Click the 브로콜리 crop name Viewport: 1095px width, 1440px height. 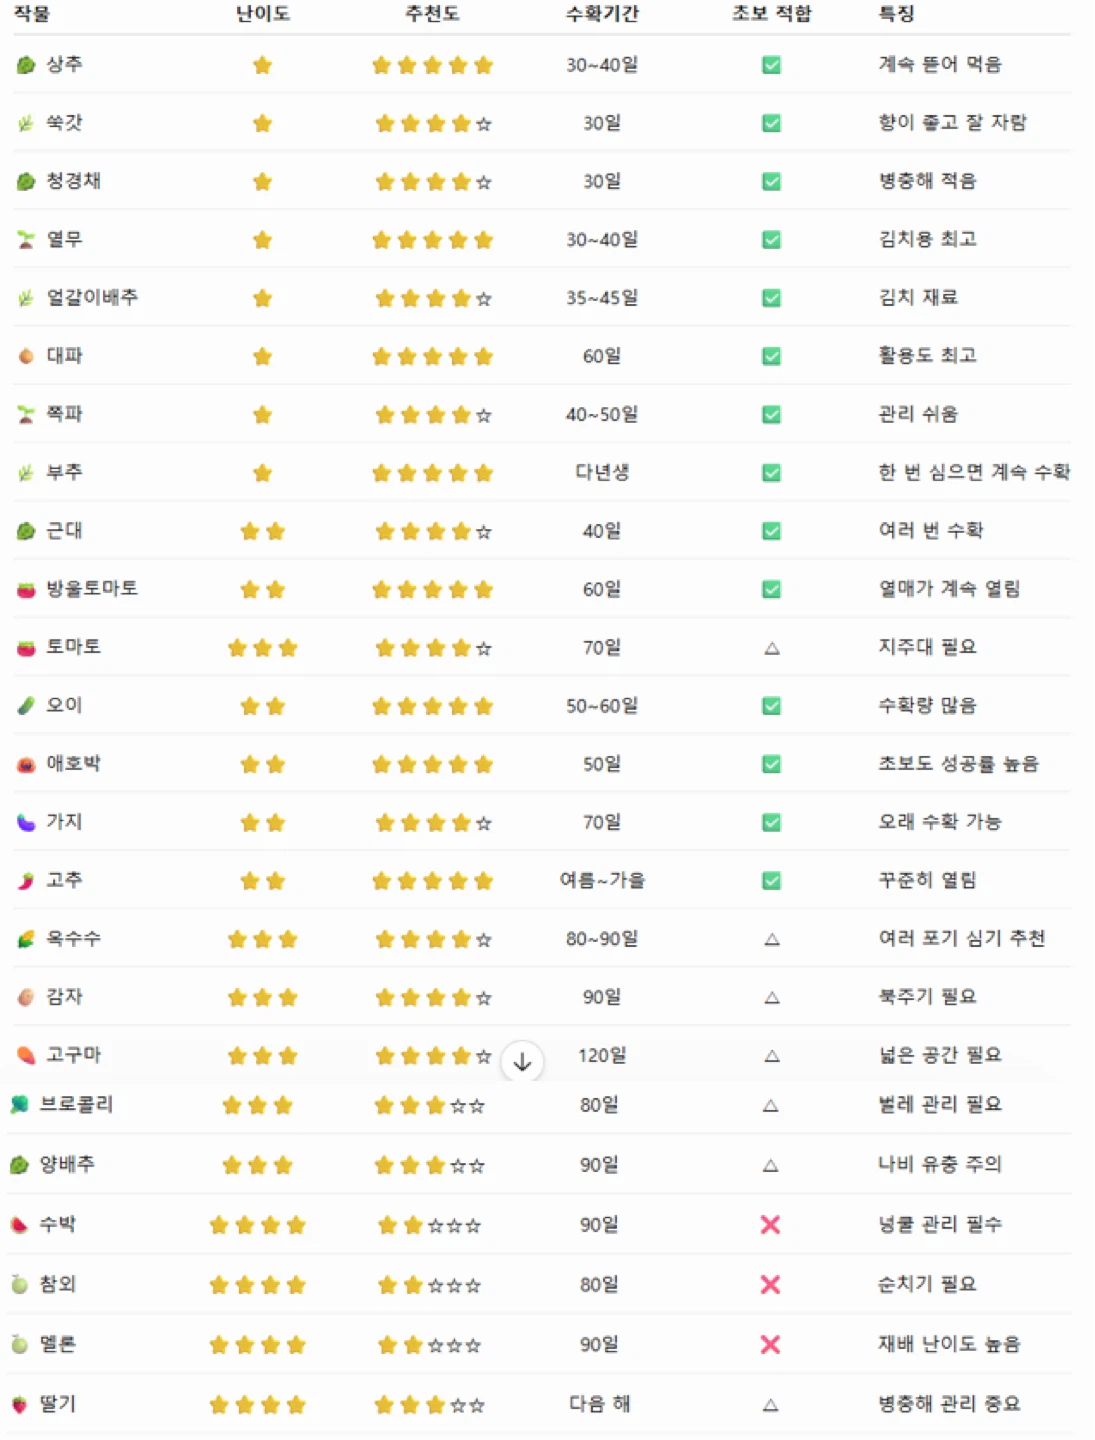click(x=76, y=1104)
